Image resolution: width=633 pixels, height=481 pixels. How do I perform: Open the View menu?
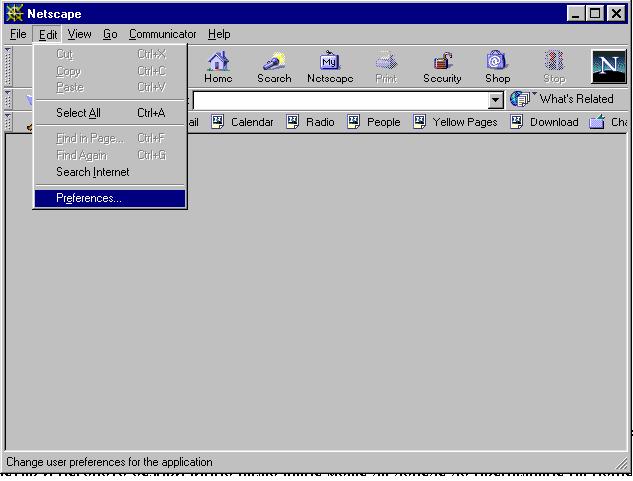point(79,34)
